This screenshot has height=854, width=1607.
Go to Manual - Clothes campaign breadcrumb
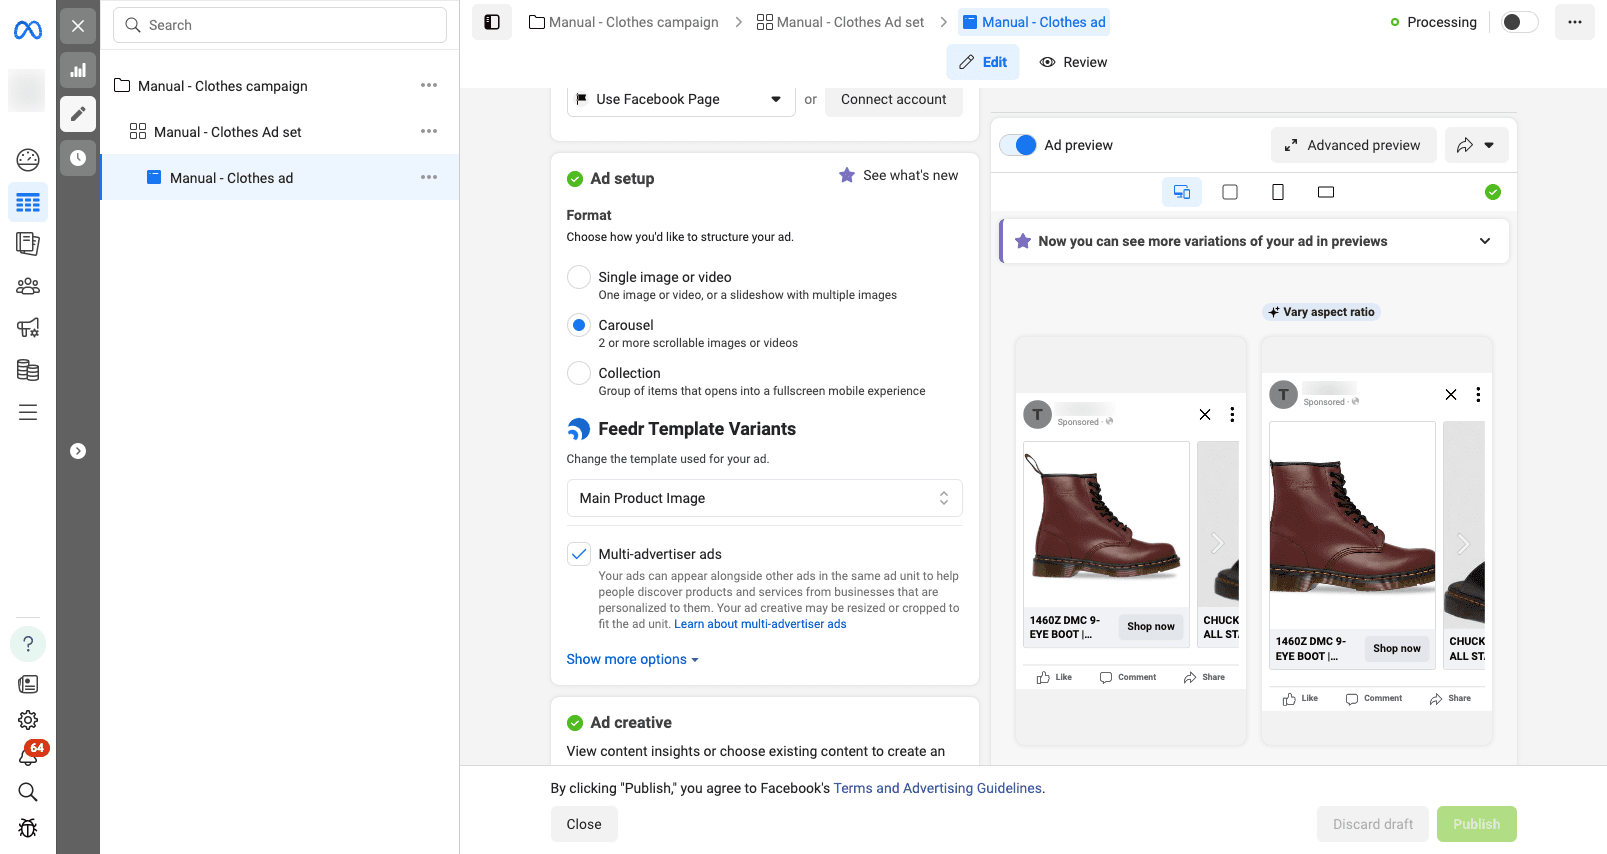624,22
